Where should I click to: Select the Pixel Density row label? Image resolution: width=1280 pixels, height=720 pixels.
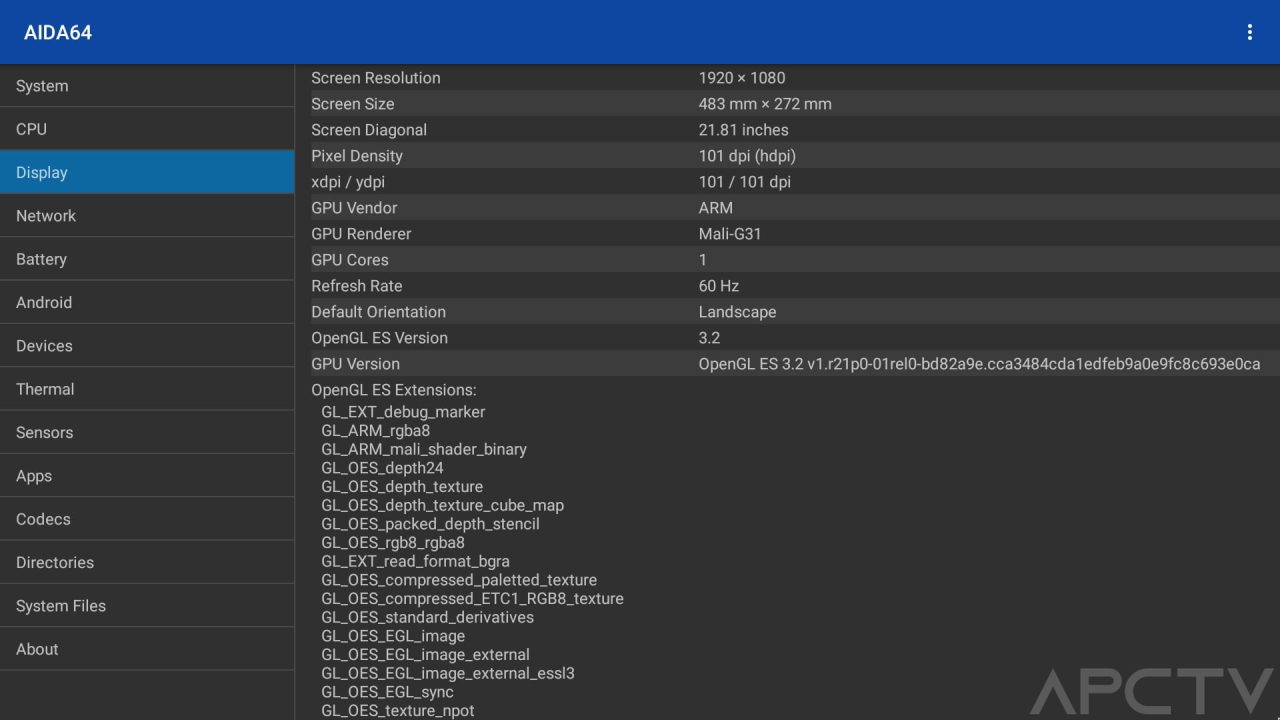pyautogui.click(x=357, y=156)
